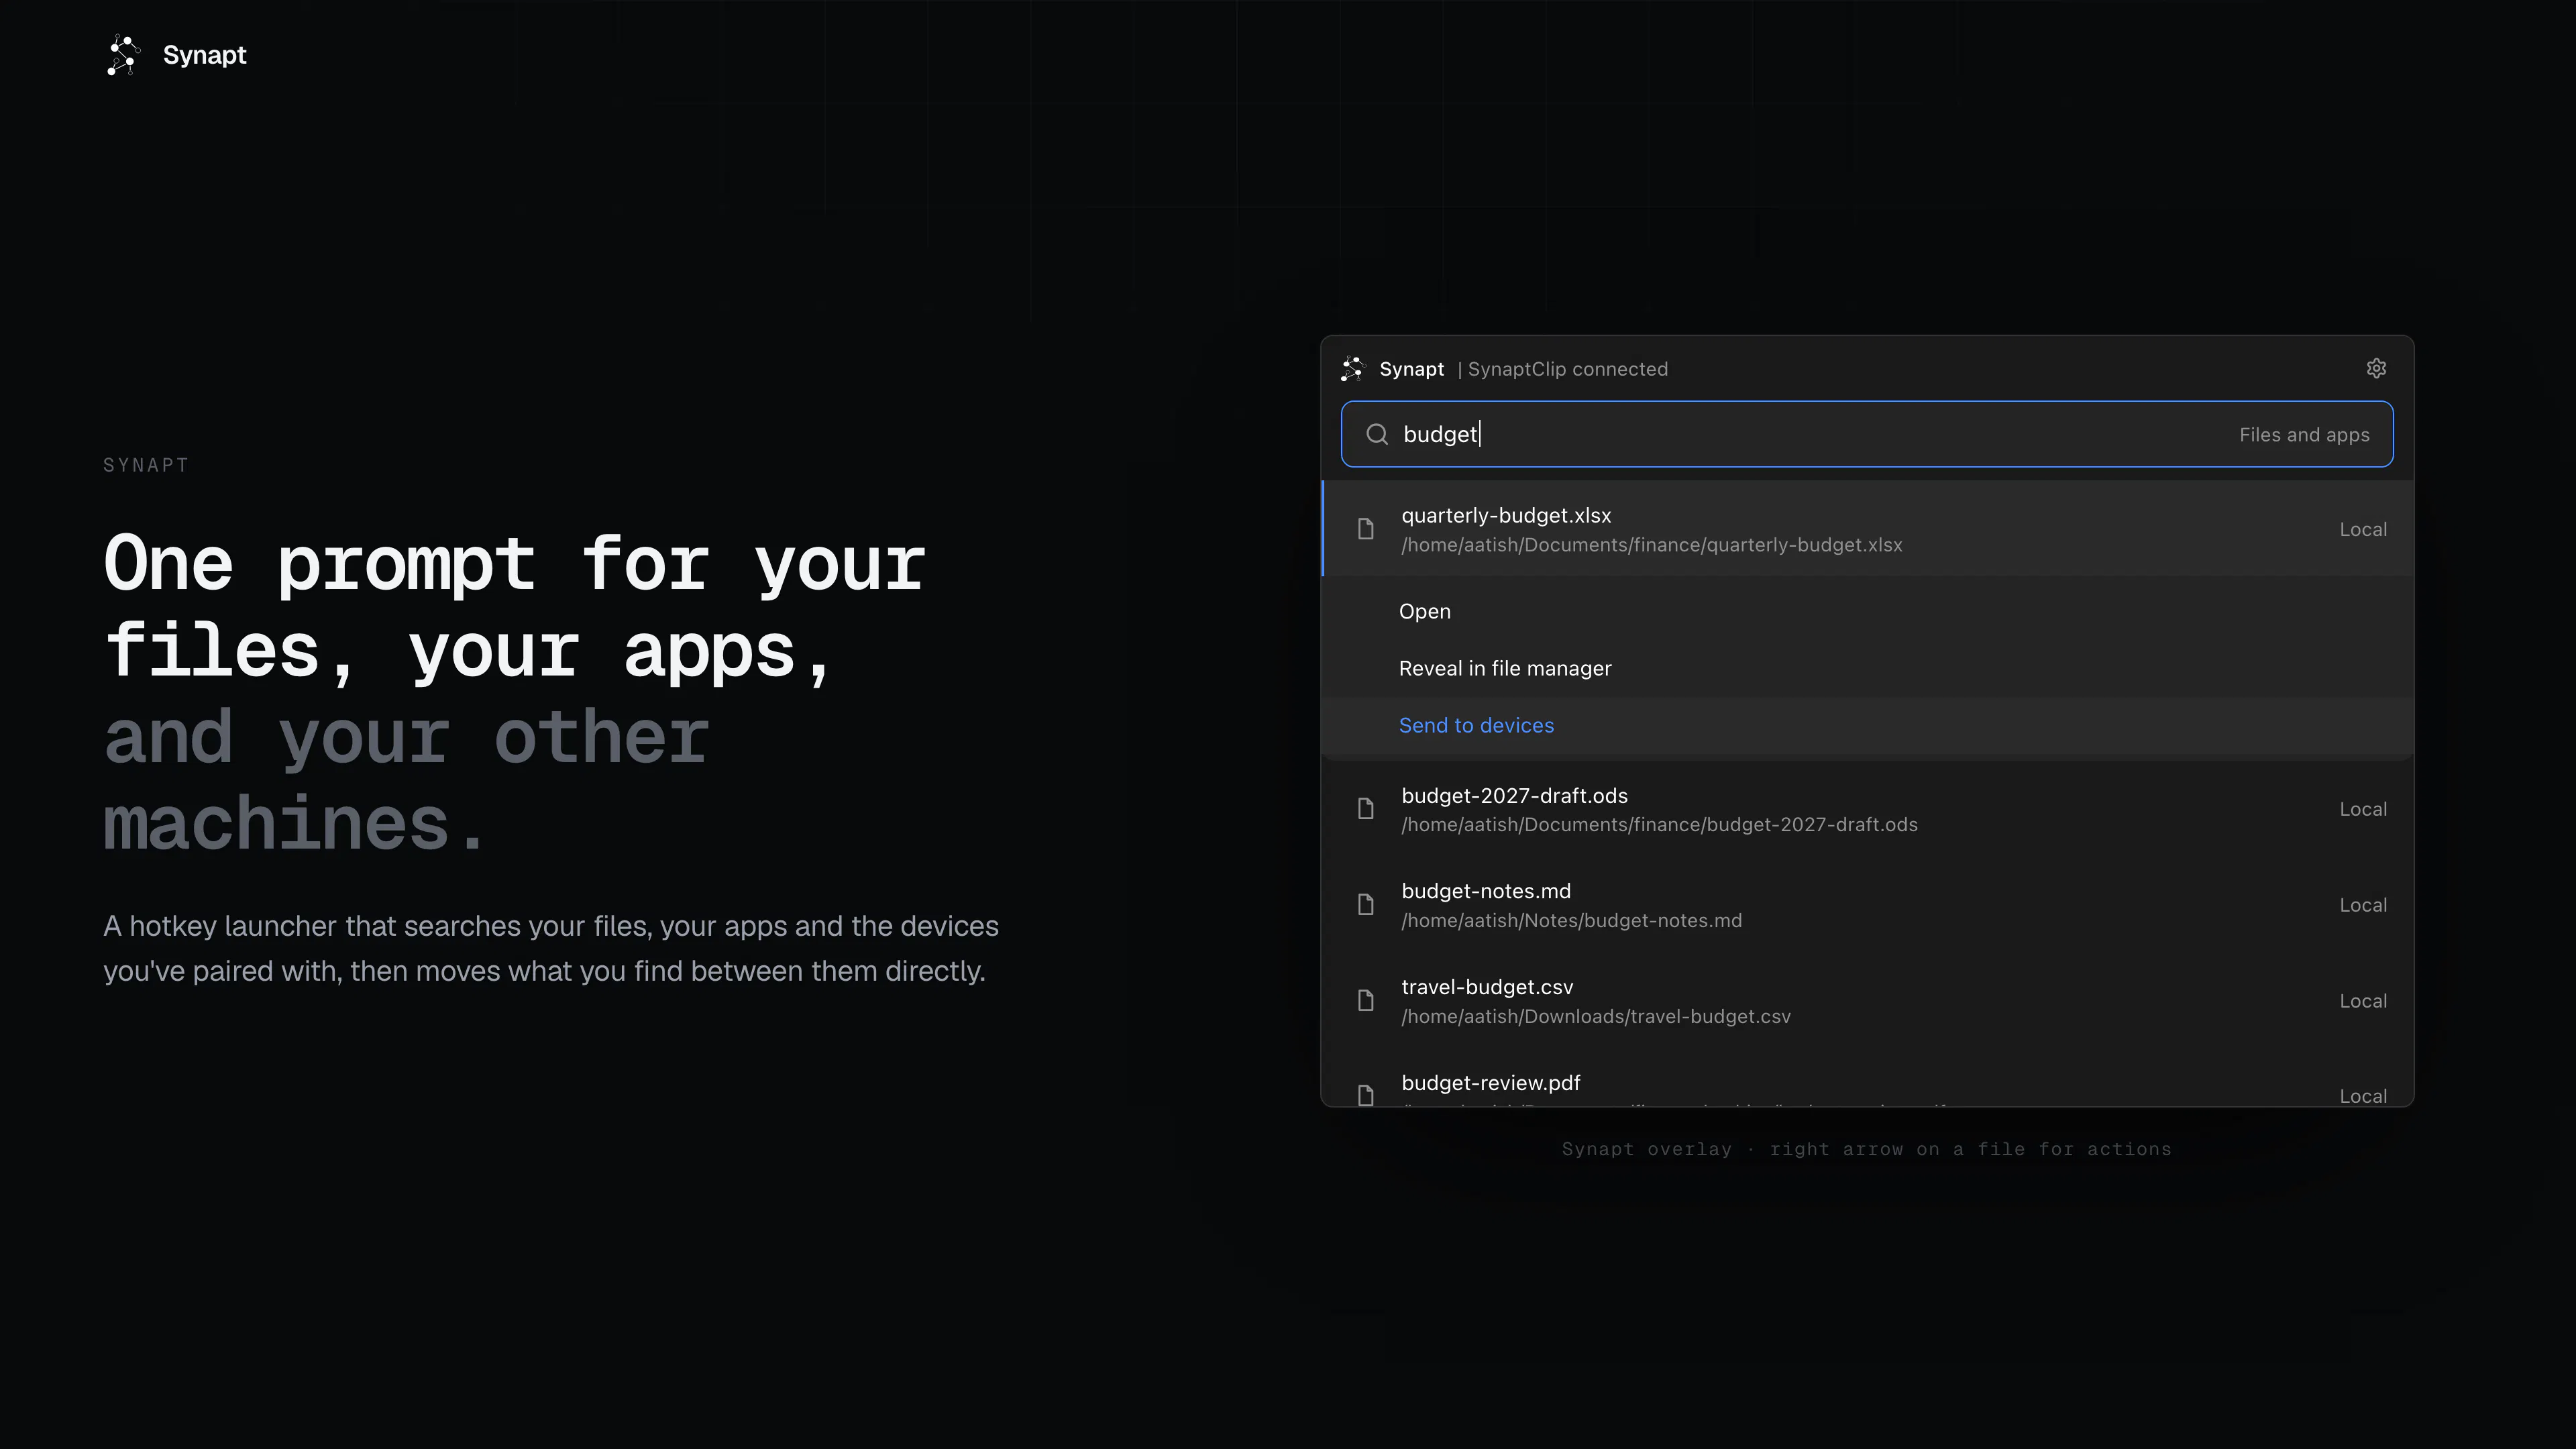Open overlay settings via gear icon

coord(2376,369)
